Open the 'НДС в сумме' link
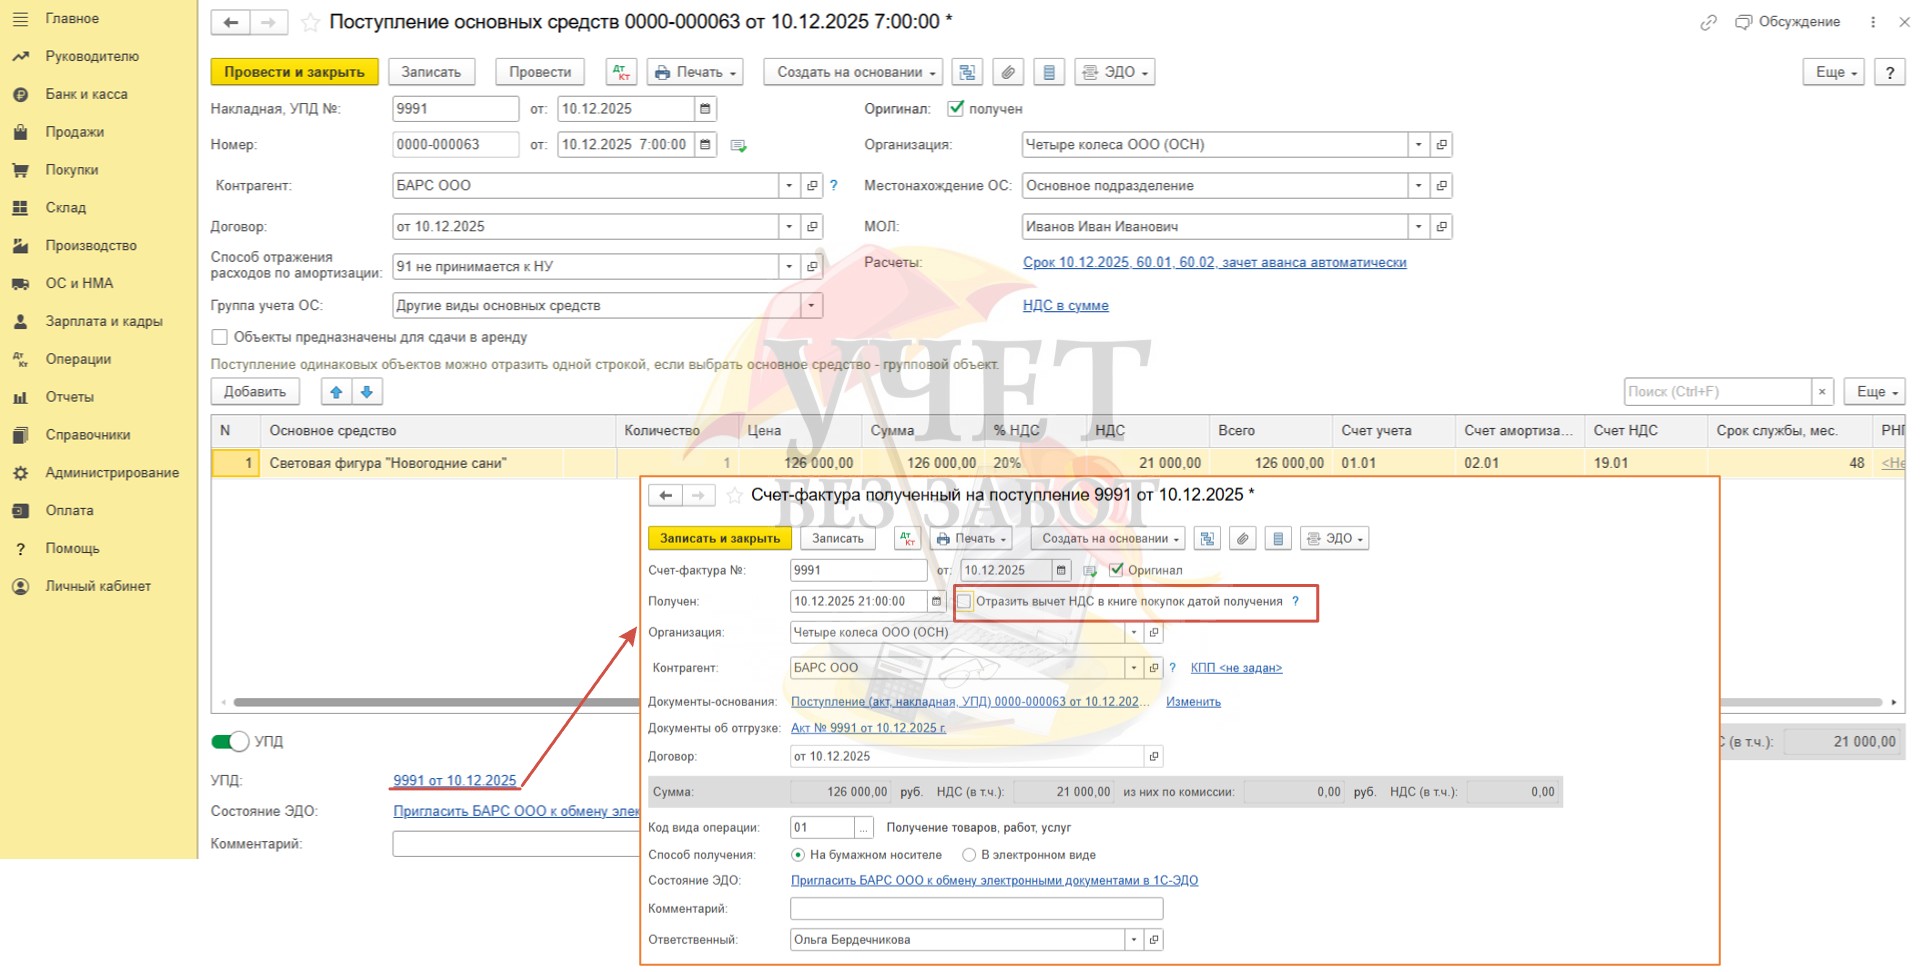This screenshot has height=972, width=1920. coord(1065,306)
